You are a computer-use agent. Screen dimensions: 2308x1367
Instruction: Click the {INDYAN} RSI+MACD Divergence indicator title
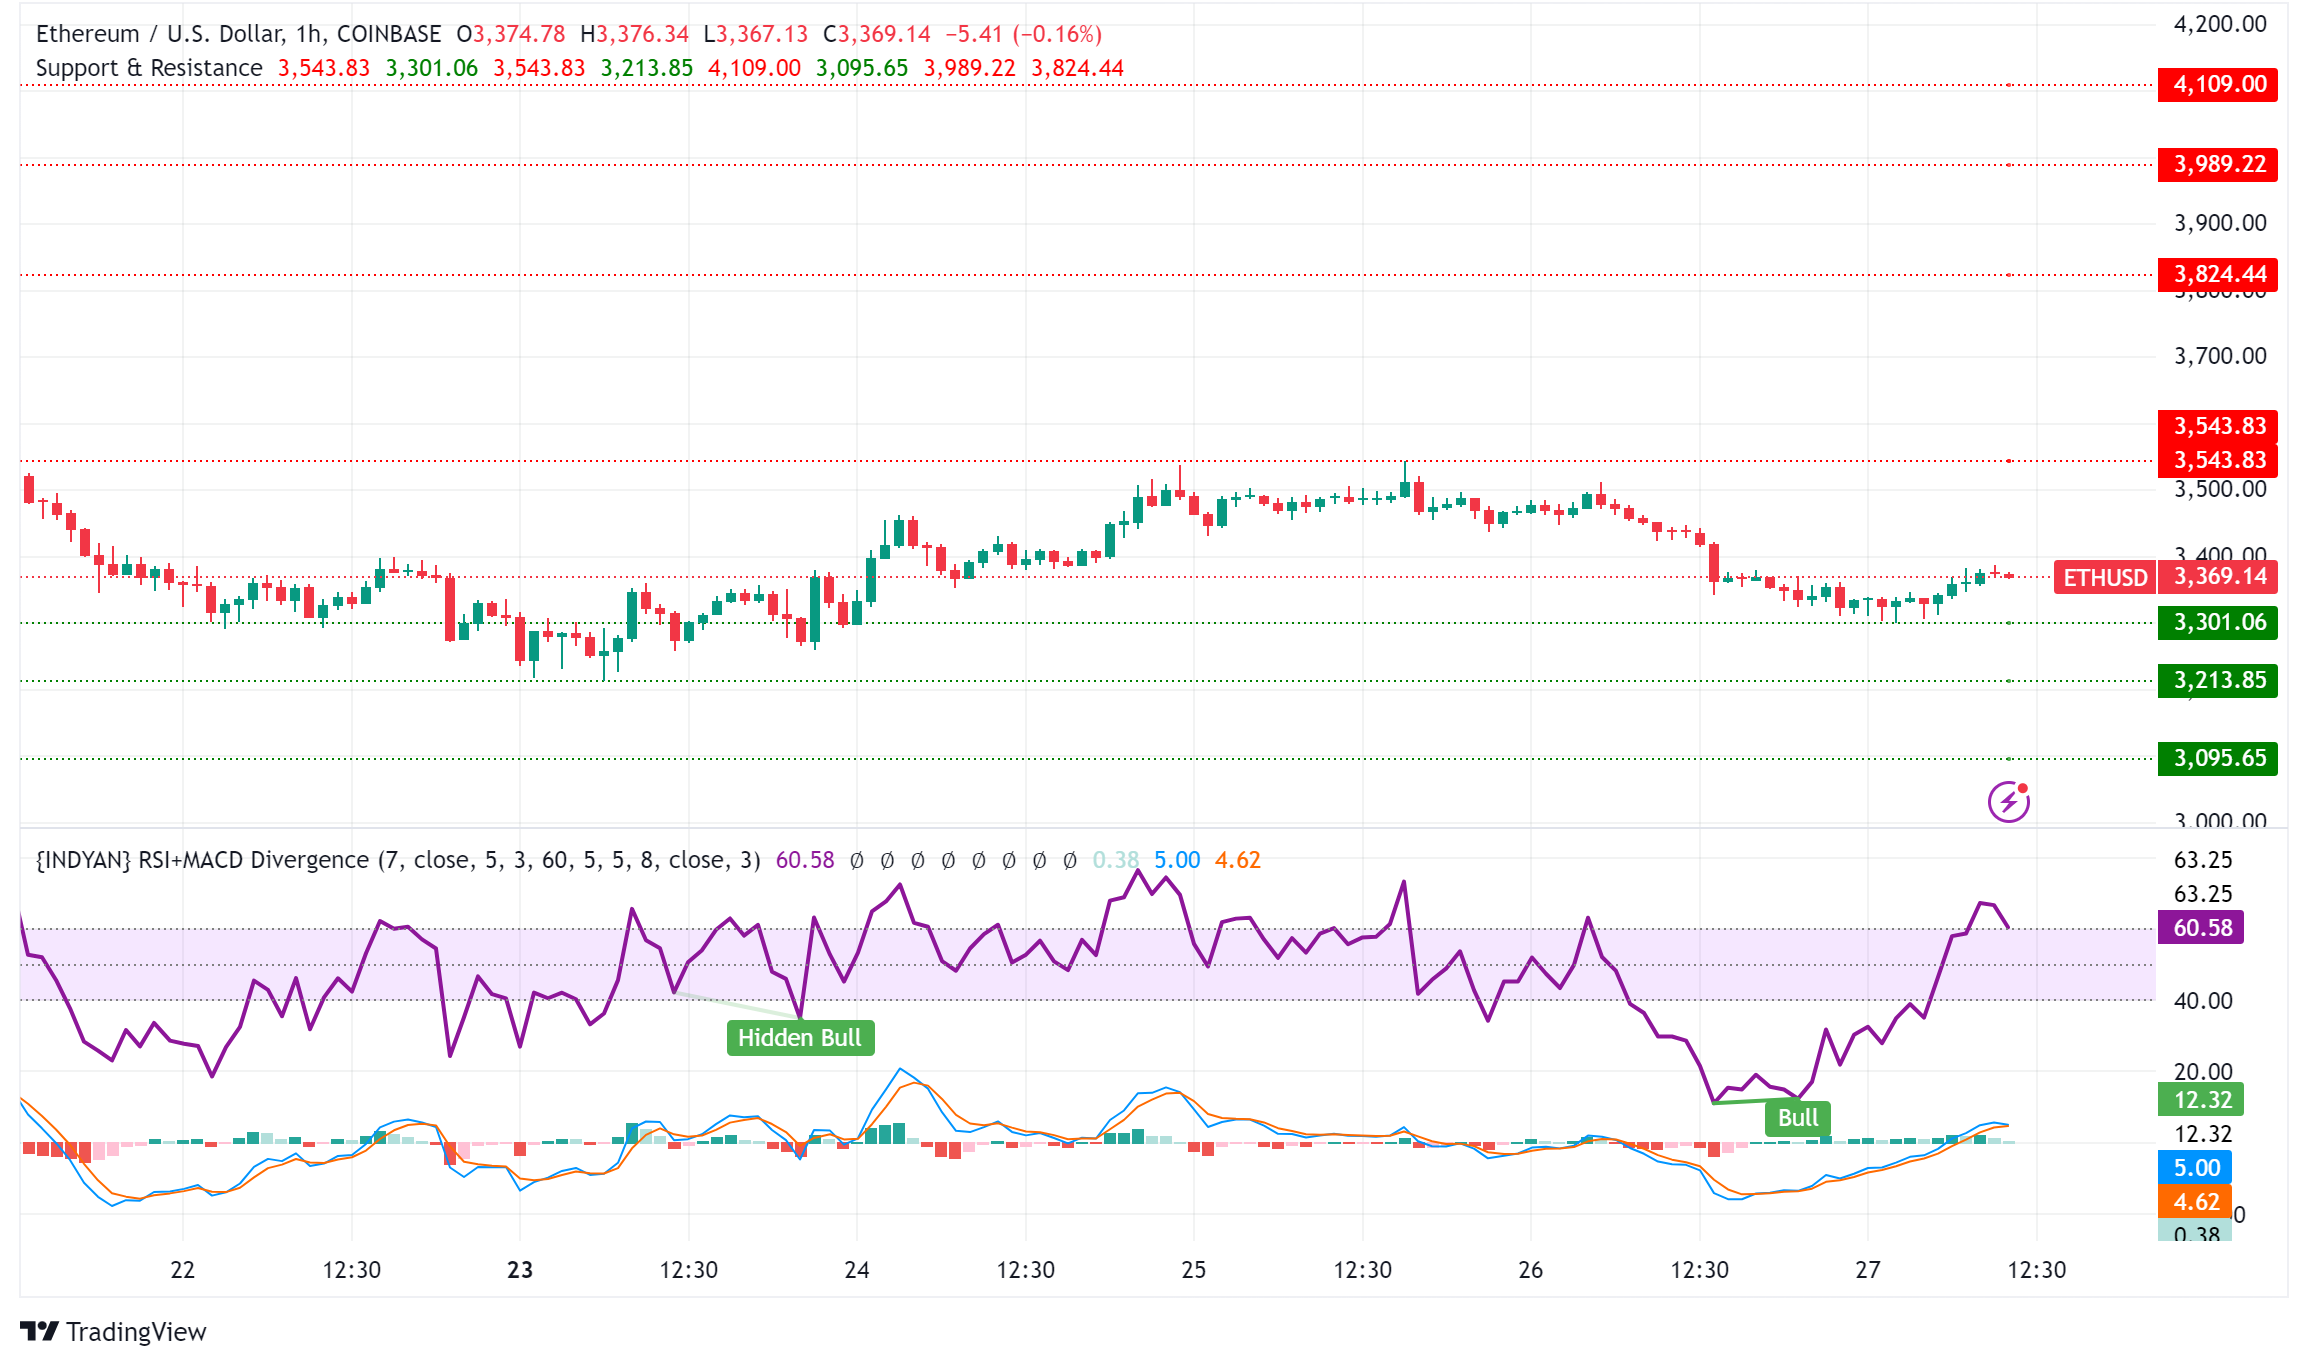(x=398, y=860)
